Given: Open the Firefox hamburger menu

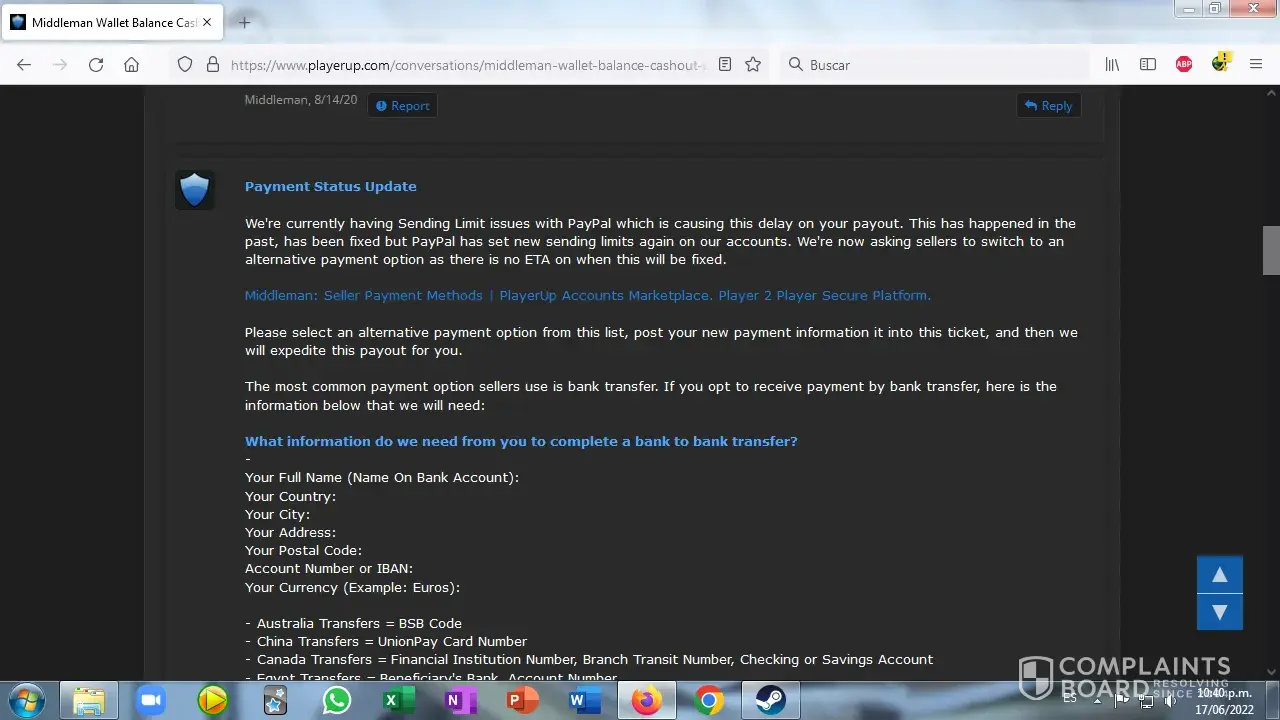Looking at the screenshot, I should [1256, 65].
